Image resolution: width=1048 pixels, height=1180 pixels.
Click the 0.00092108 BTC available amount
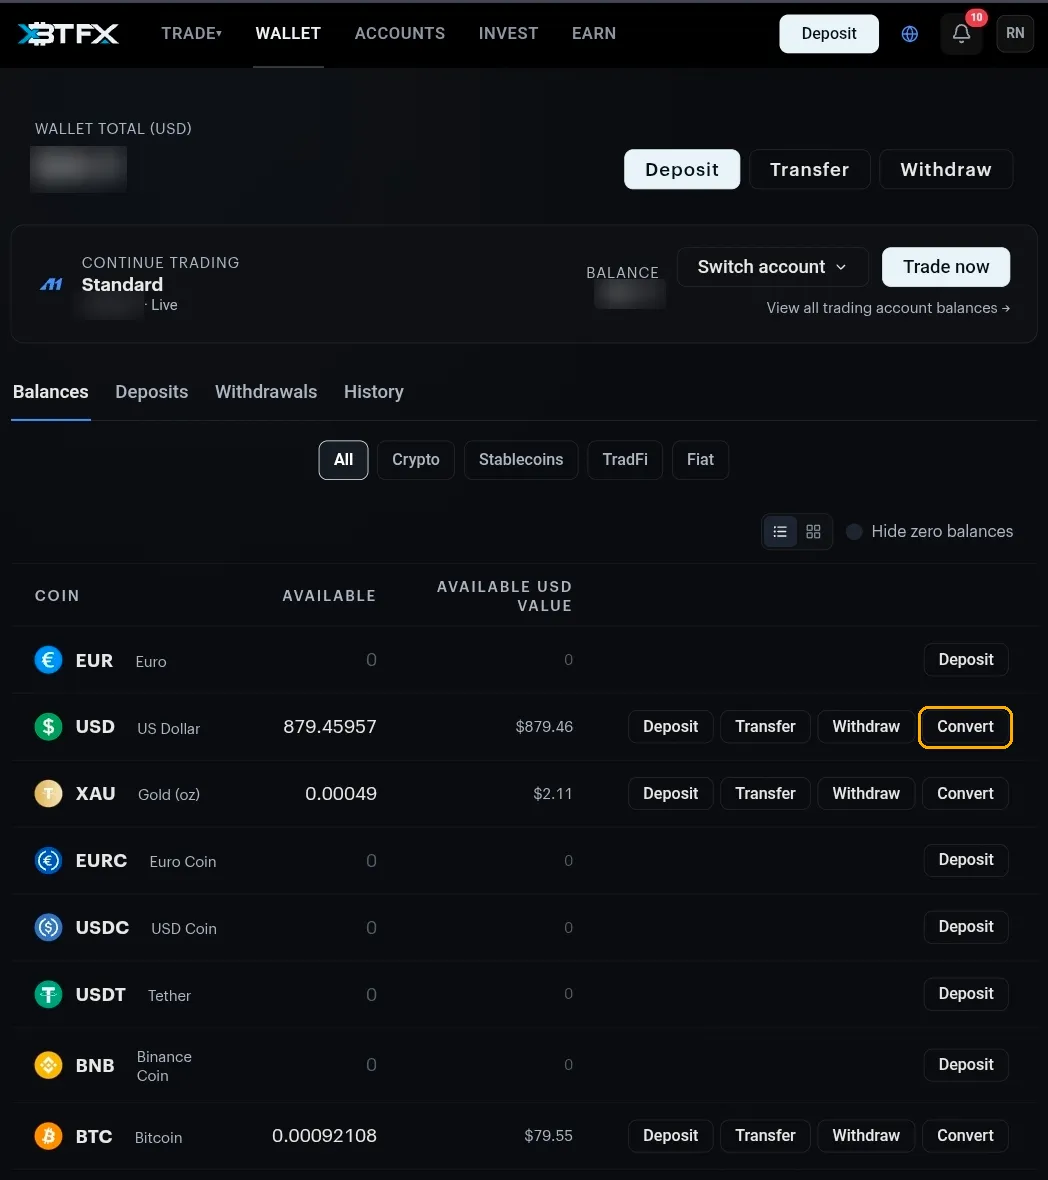point(324,1136)
